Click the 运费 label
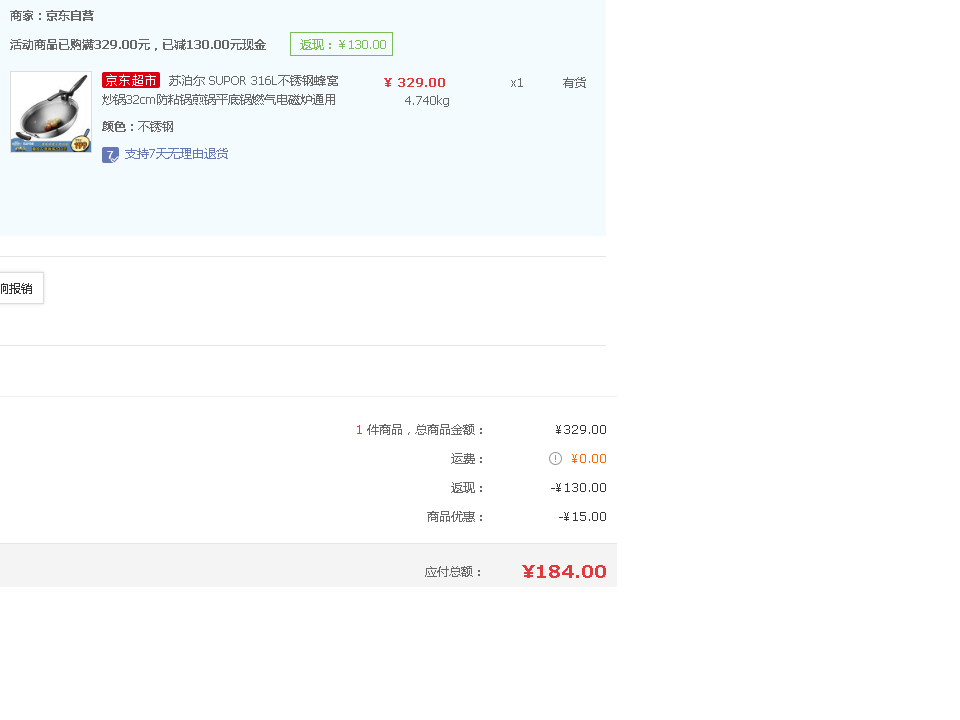The image size is (960, 720). (x=468, y=459)
